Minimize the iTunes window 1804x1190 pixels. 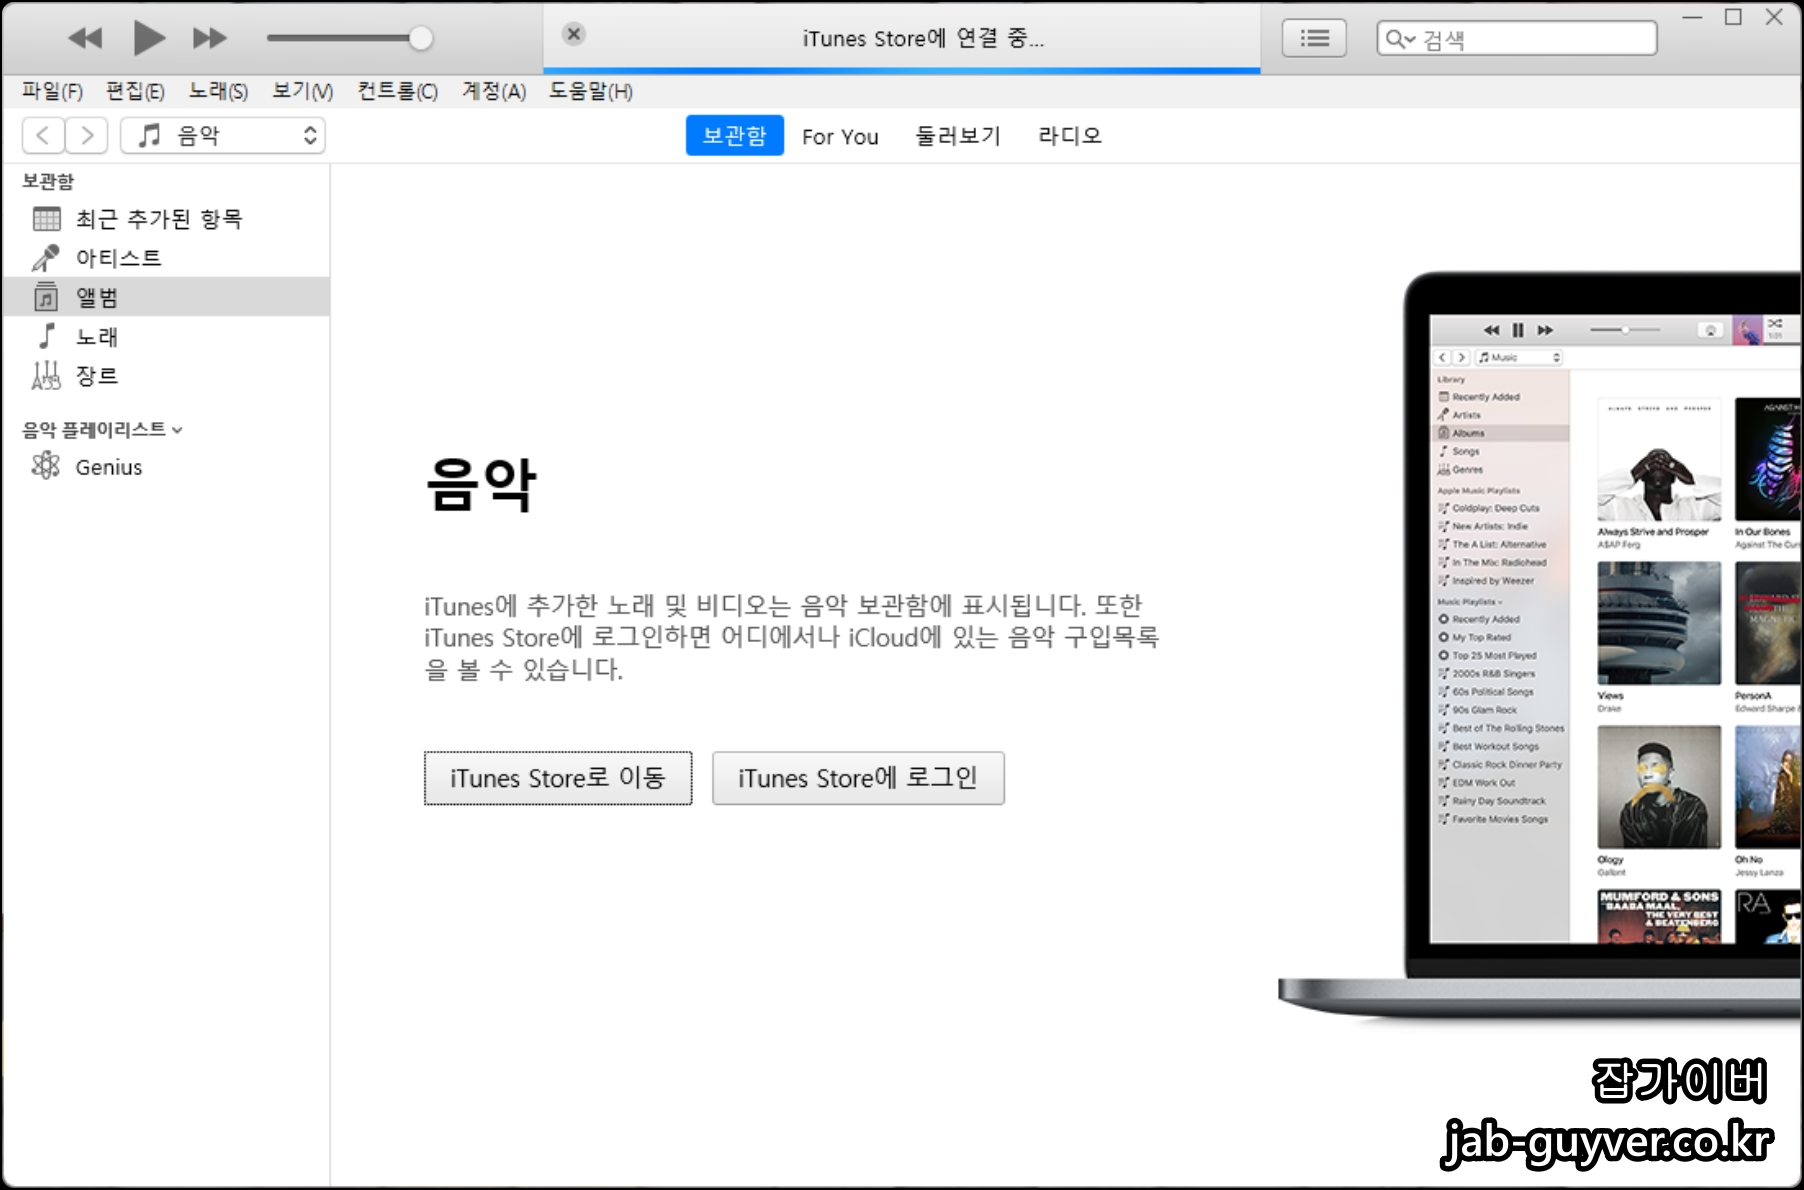click(x=1692, y=17)
